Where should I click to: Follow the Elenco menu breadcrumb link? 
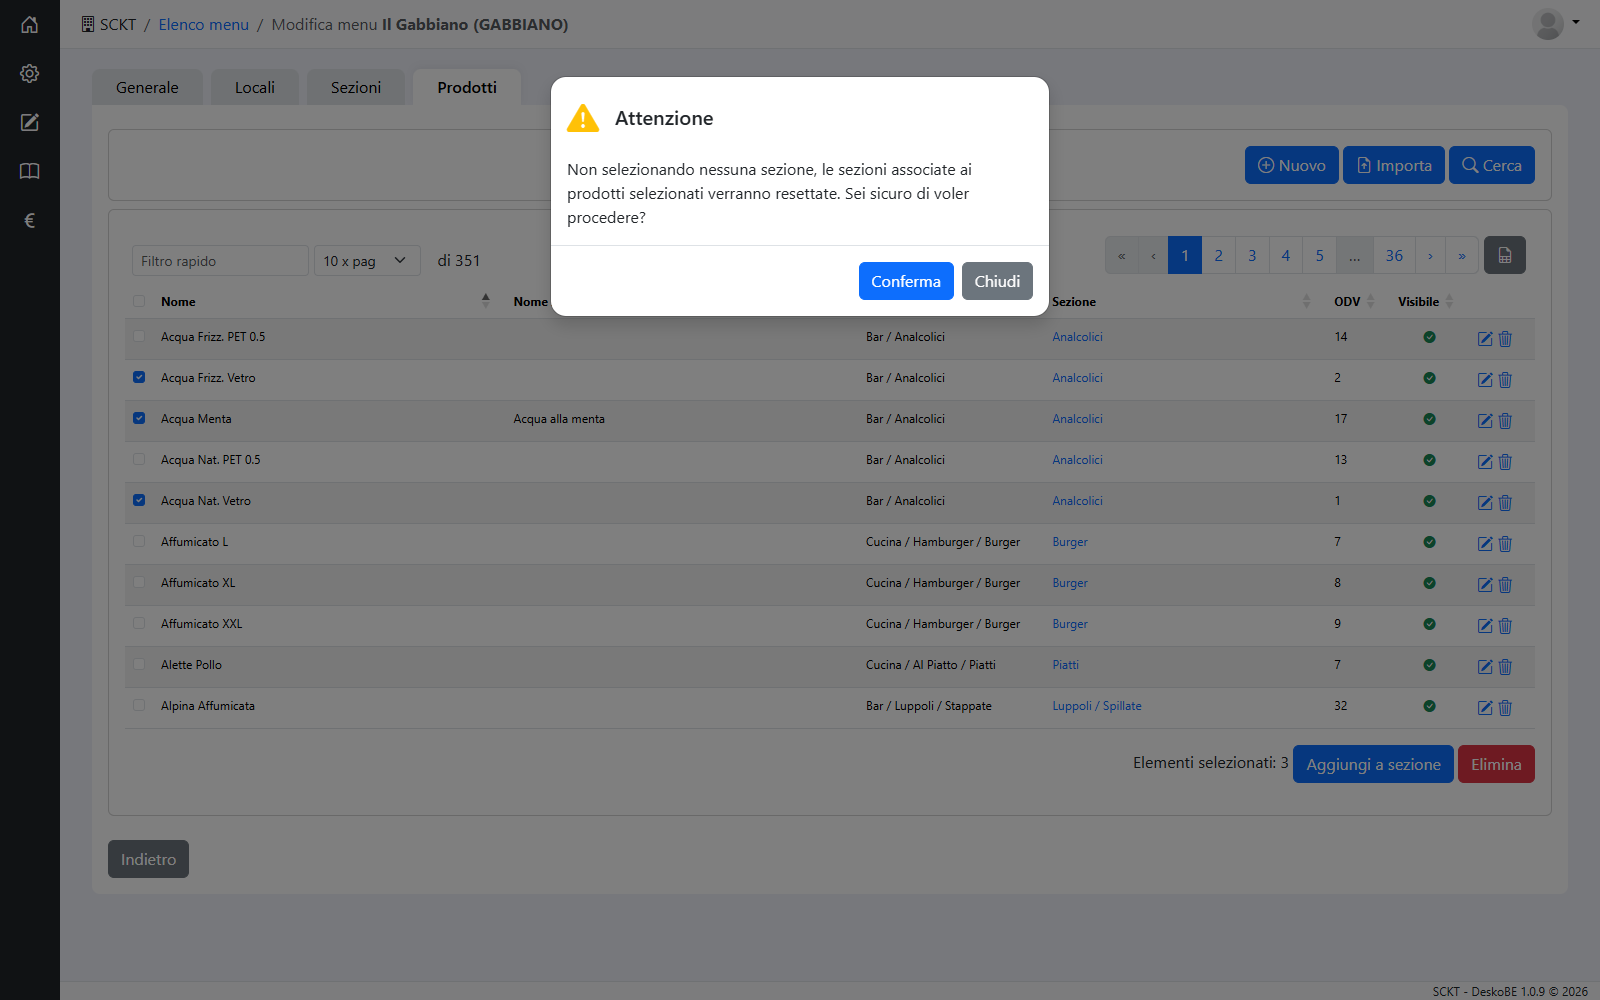pos(203,25)
